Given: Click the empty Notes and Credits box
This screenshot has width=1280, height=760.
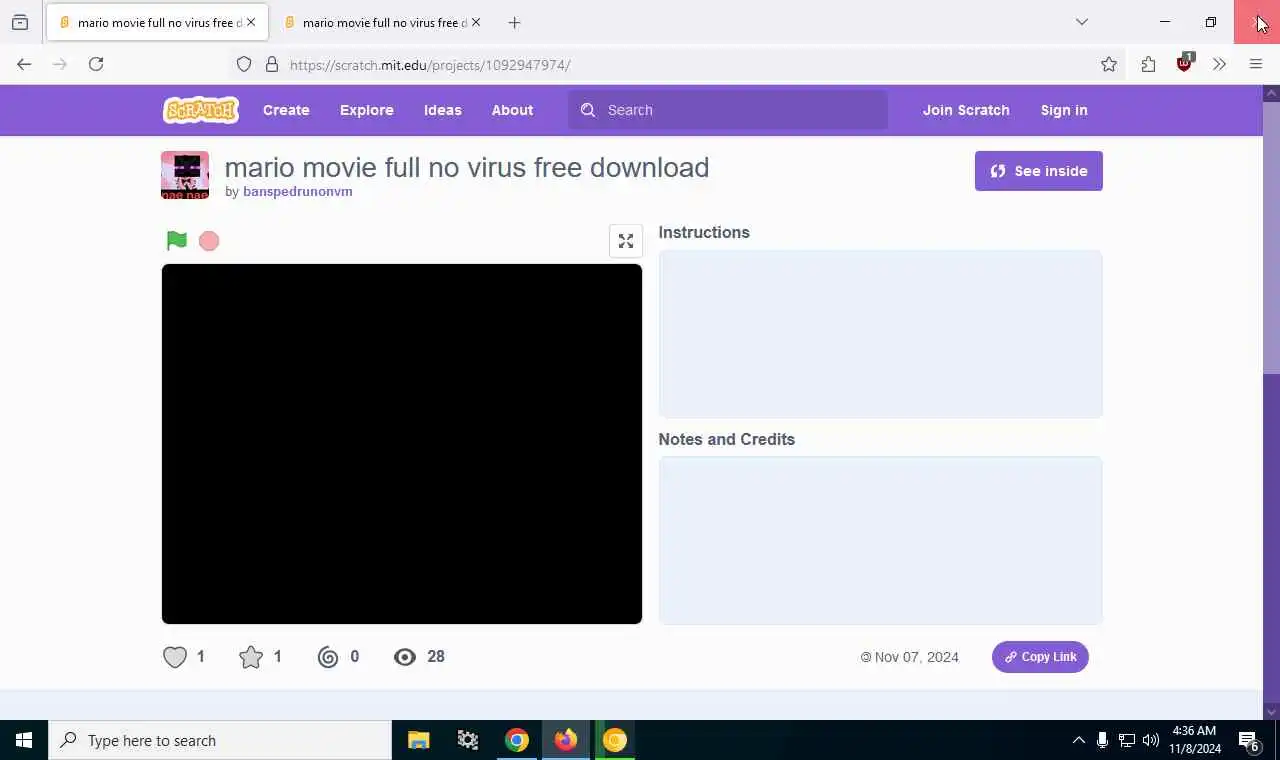Looking at the screenshot, I should point(881,541).
